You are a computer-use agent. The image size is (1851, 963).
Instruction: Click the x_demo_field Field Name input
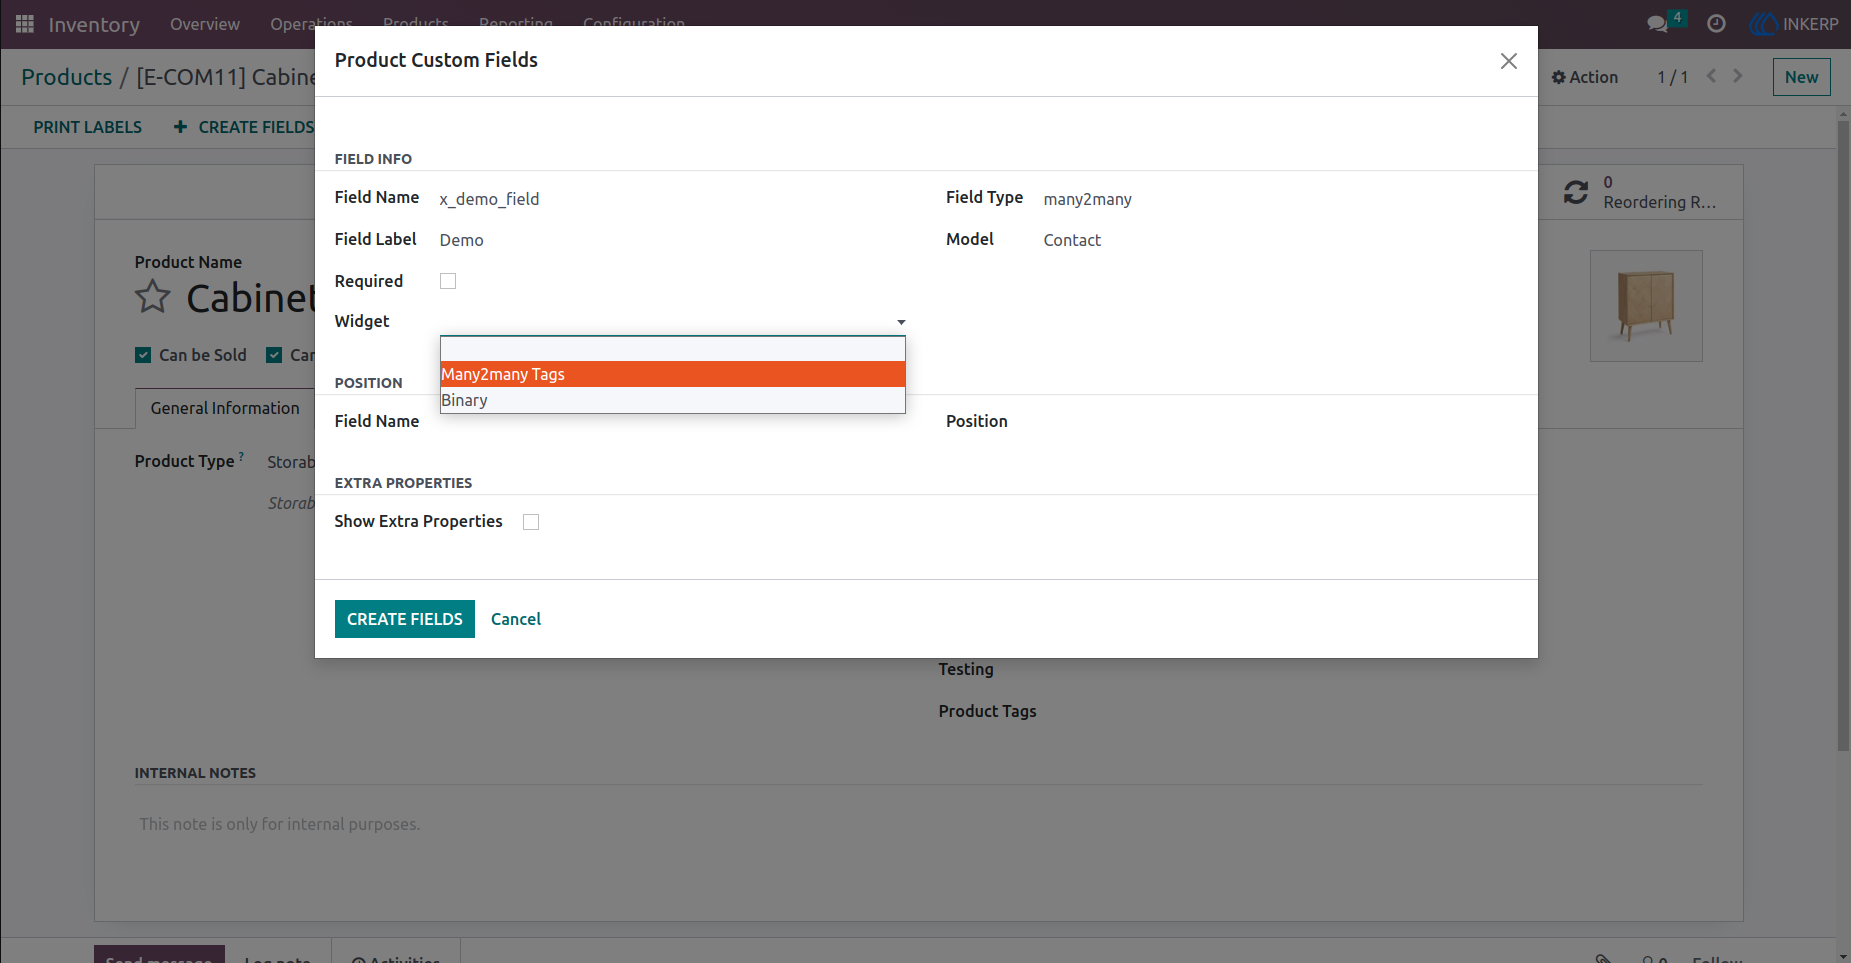673,199
